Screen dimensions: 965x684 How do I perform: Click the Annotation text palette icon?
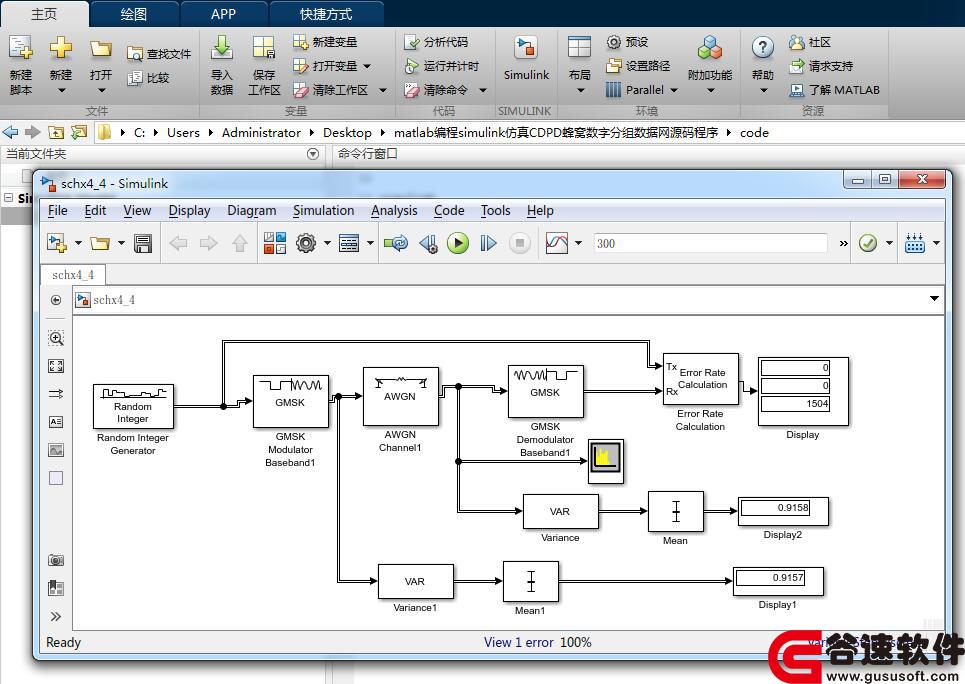56,422
